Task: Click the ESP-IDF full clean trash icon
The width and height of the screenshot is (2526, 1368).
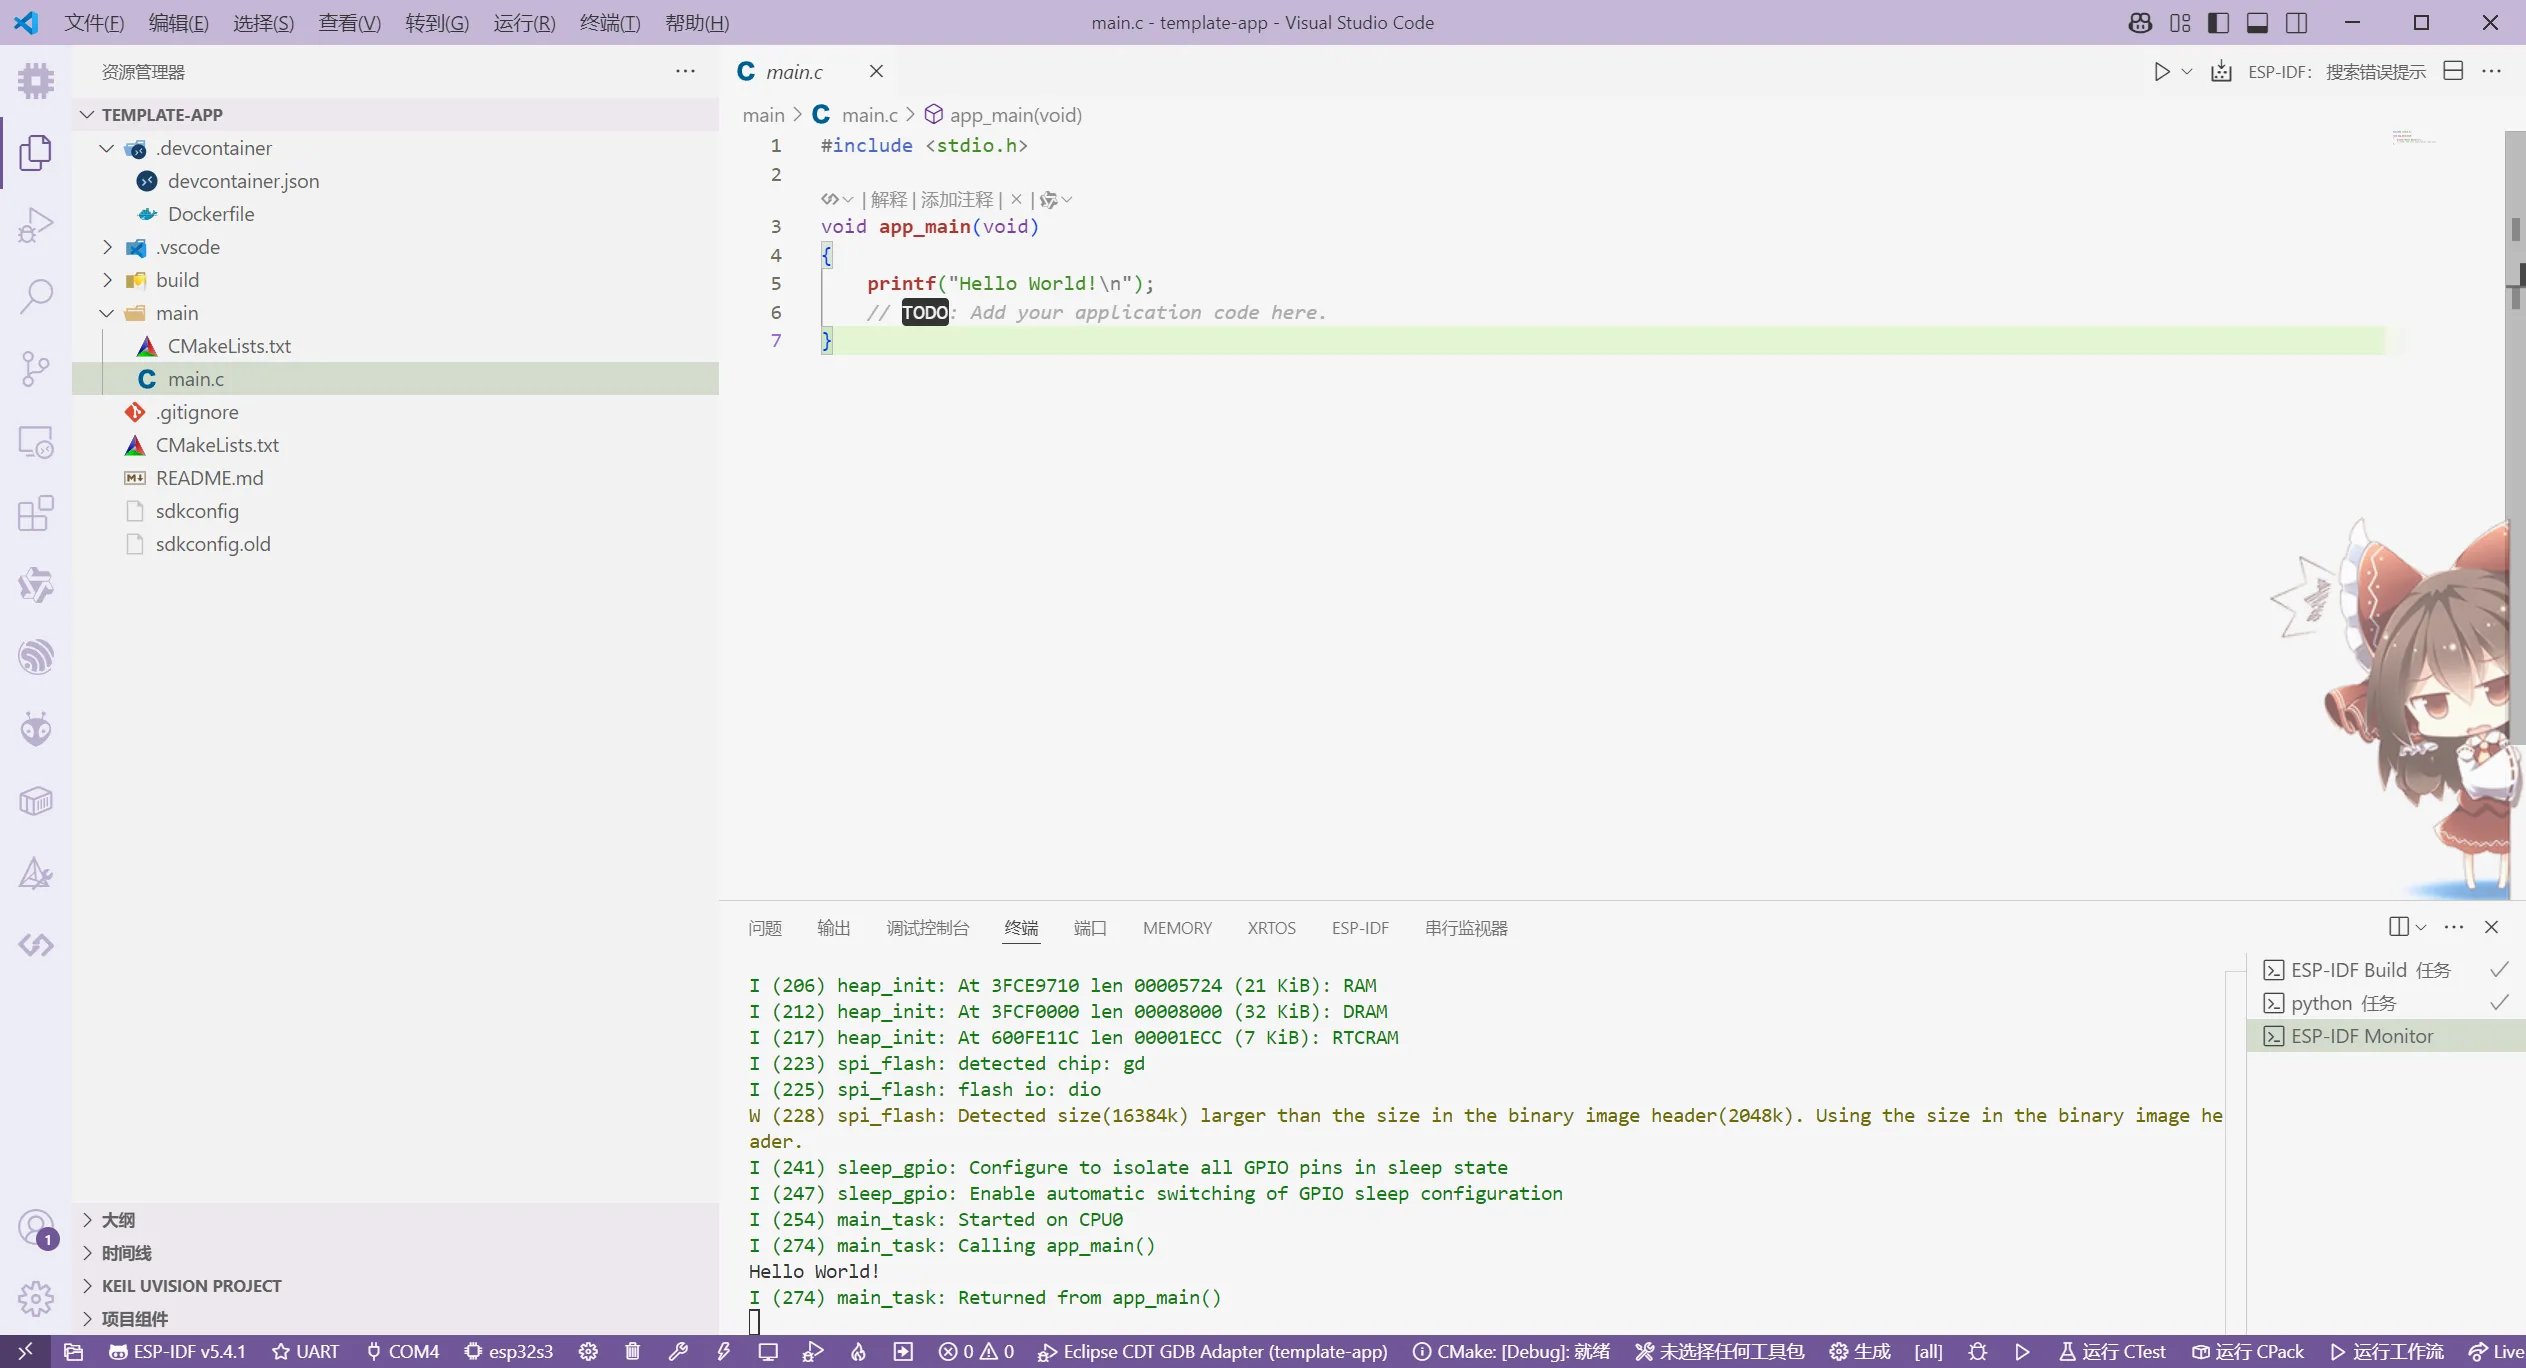Action: pos(632,1352)
